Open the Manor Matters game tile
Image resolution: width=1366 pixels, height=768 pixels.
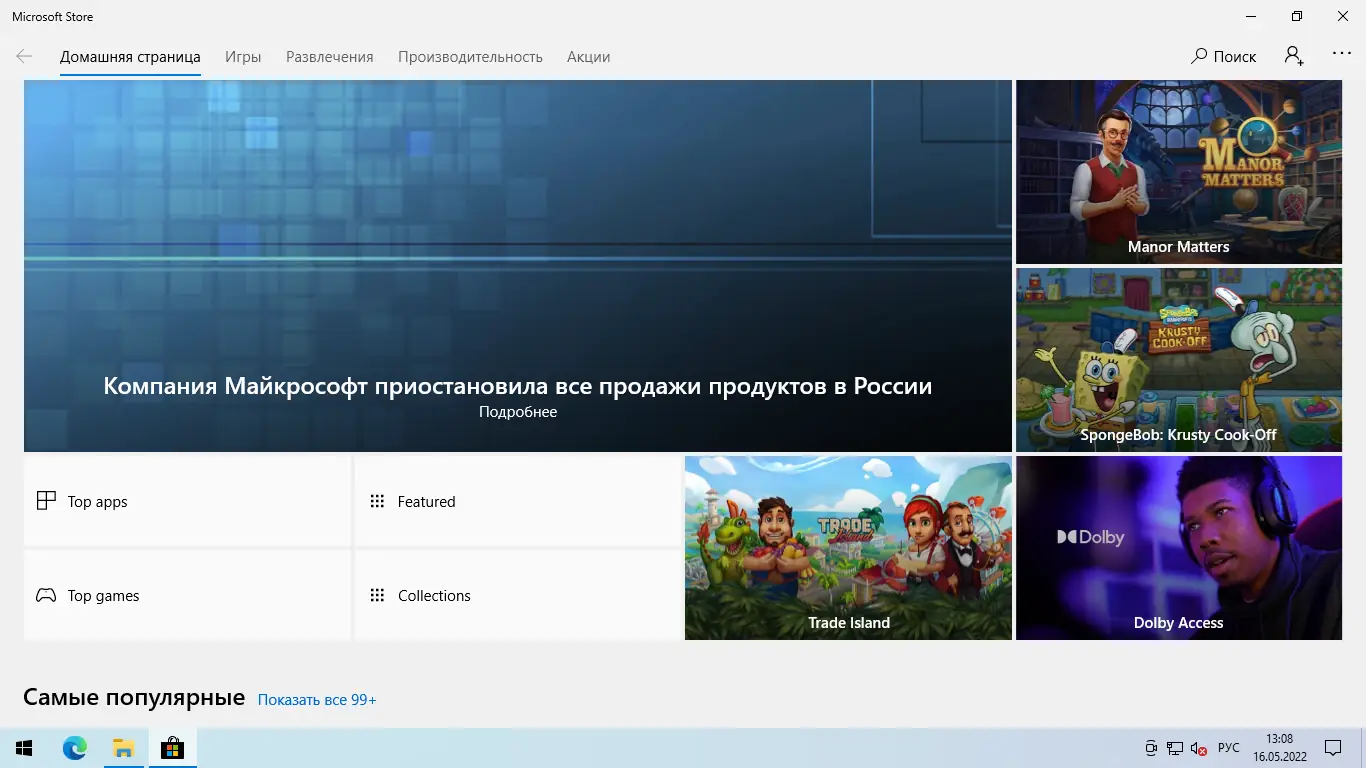1178,170
